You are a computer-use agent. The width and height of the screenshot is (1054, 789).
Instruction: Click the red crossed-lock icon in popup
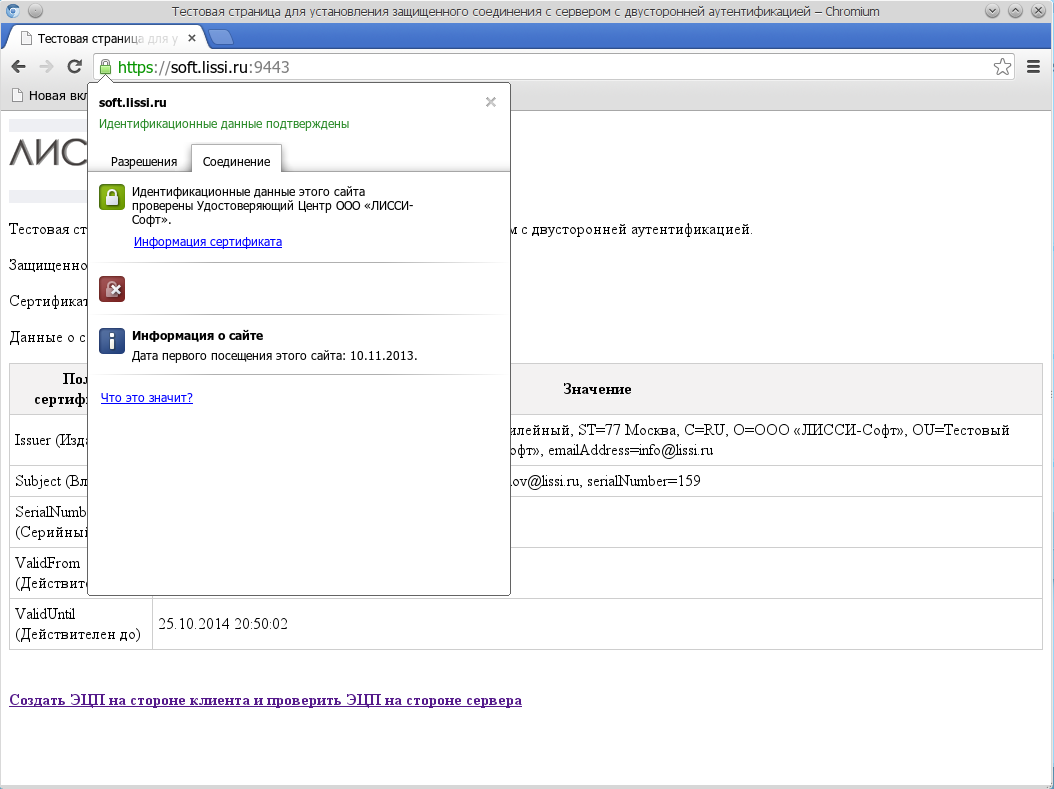112,289
